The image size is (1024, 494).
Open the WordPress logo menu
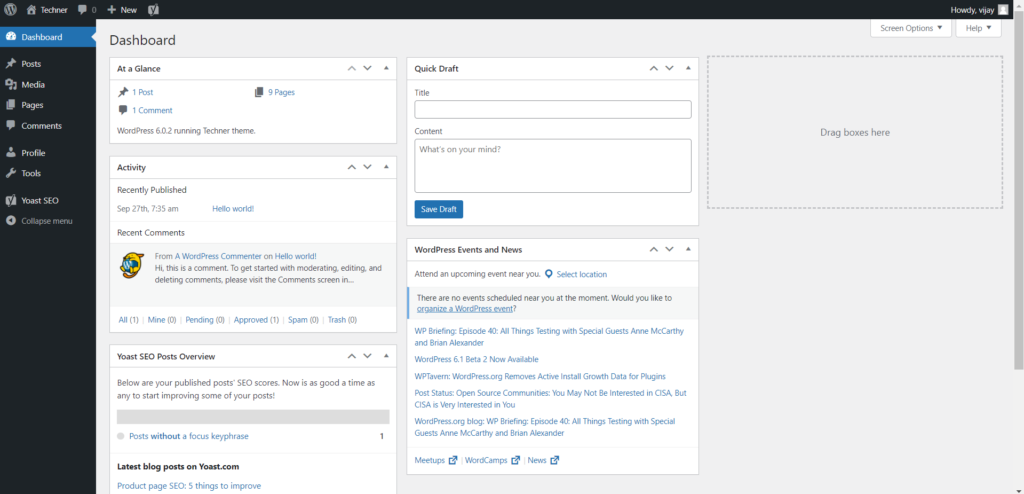10,10
